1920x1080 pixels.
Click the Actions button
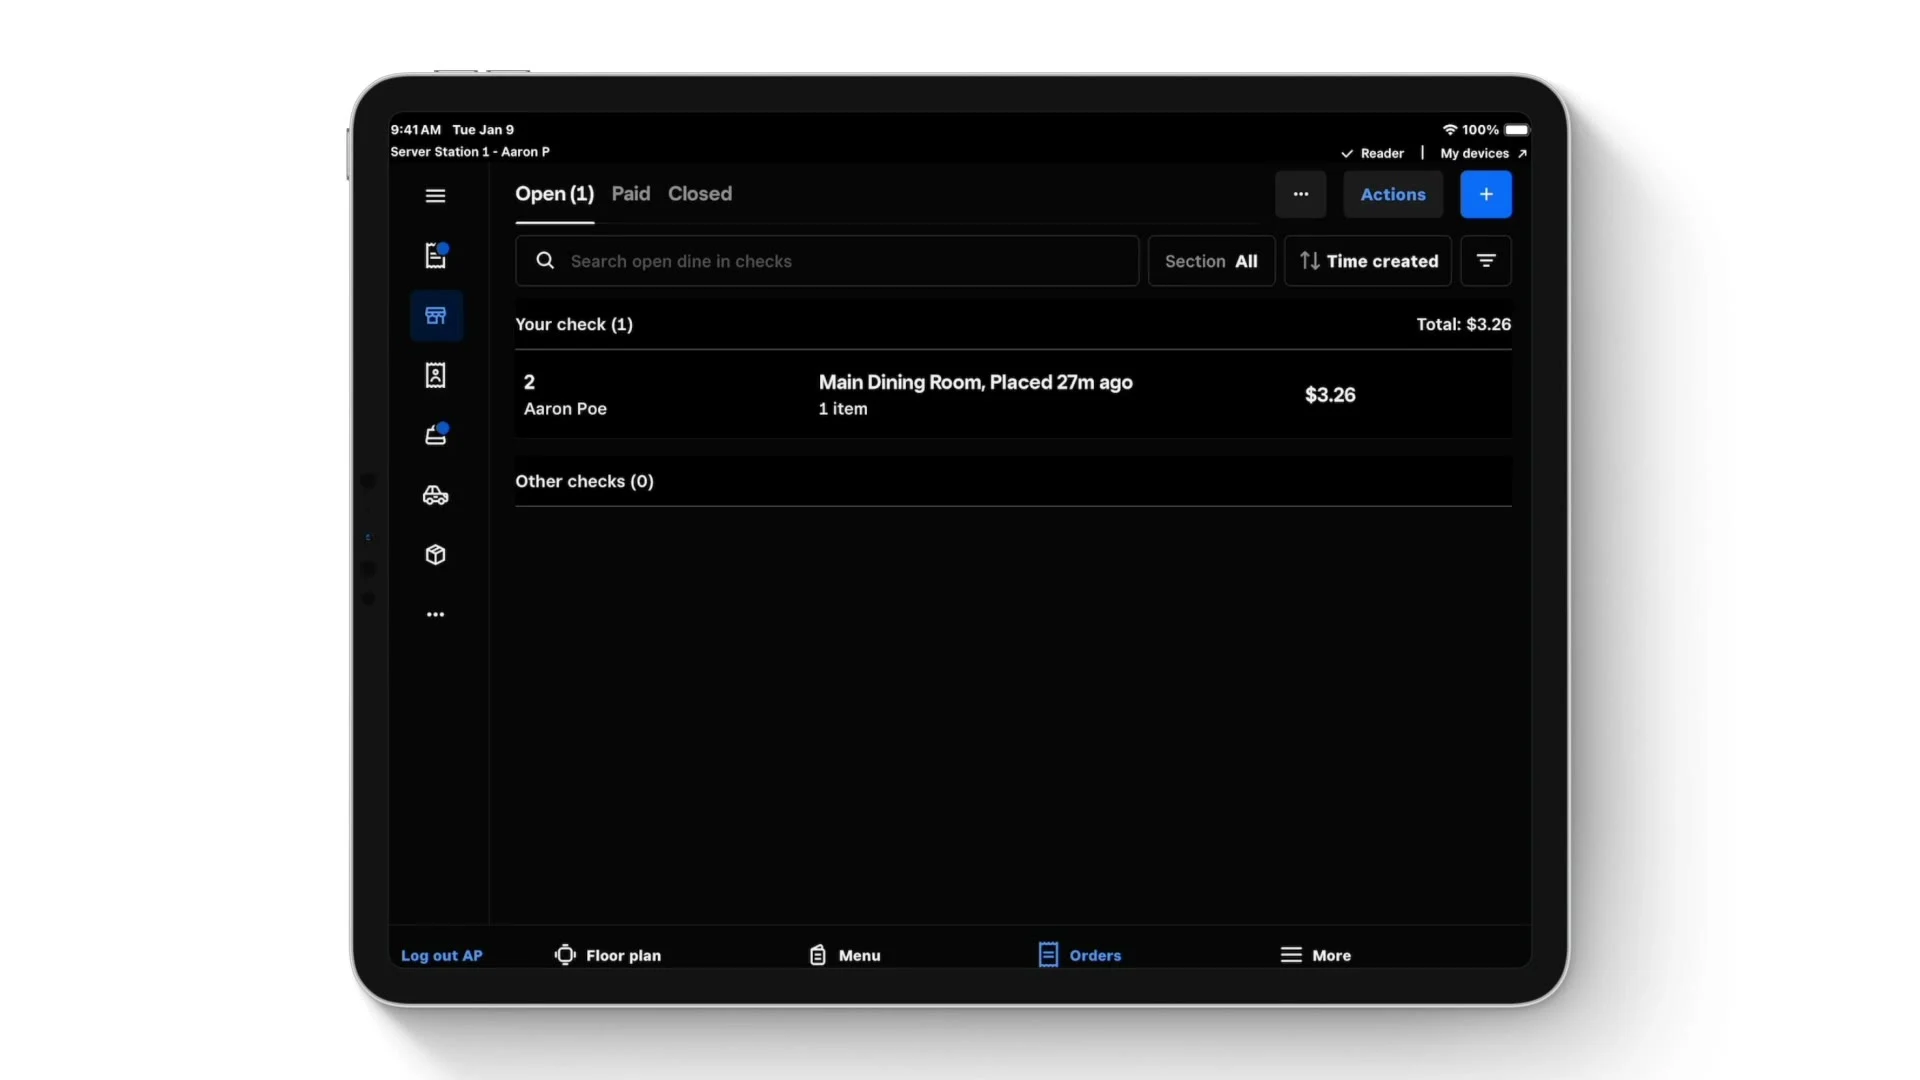(x=1392, y=194)
